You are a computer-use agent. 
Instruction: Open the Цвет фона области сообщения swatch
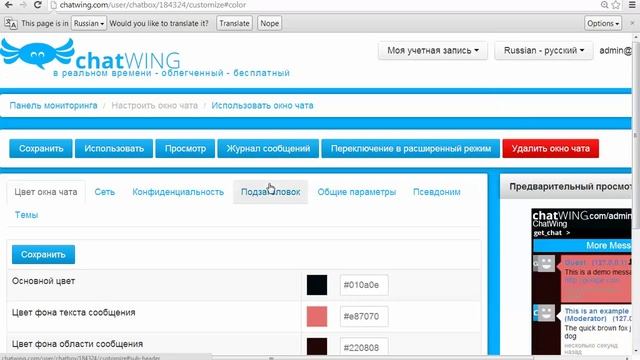pyautogui.click(x=317, y=346)
